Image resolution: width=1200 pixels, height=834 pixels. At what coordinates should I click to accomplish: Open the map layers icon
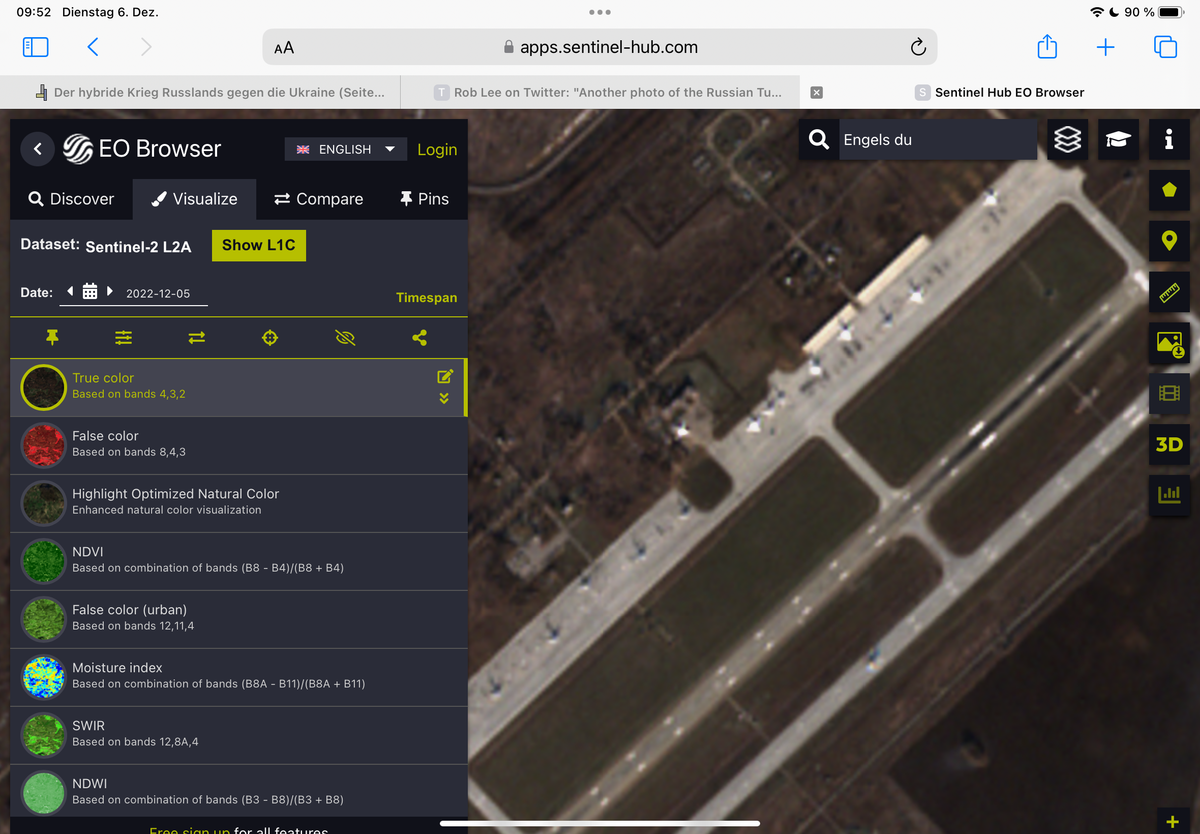pos(1067,140)
